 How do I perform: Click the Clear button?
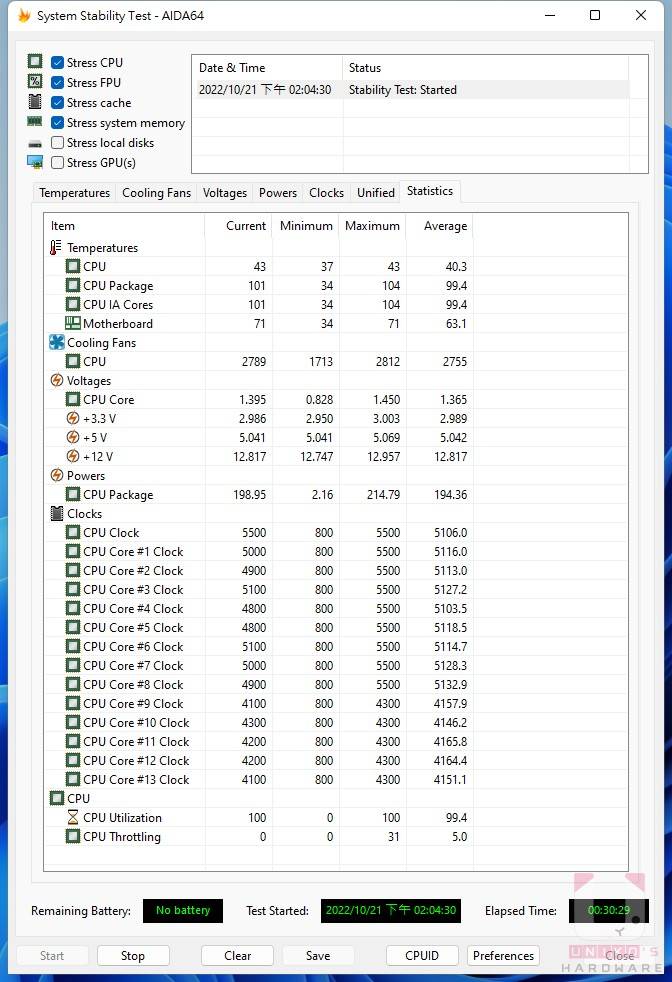237,956
